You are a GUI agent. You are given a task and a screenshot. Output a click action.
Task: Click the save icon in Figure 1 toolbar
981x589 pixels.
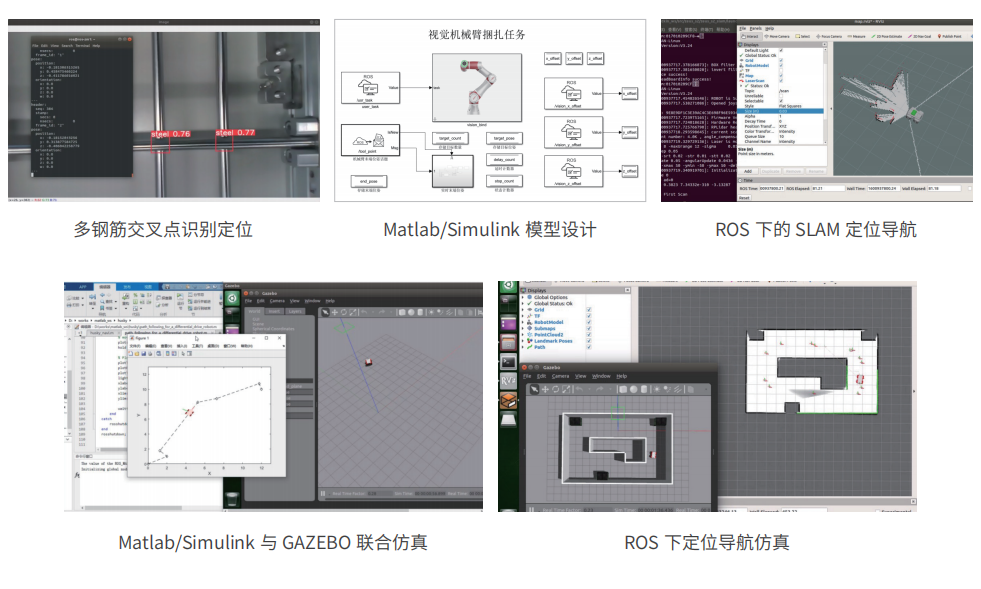143,353
